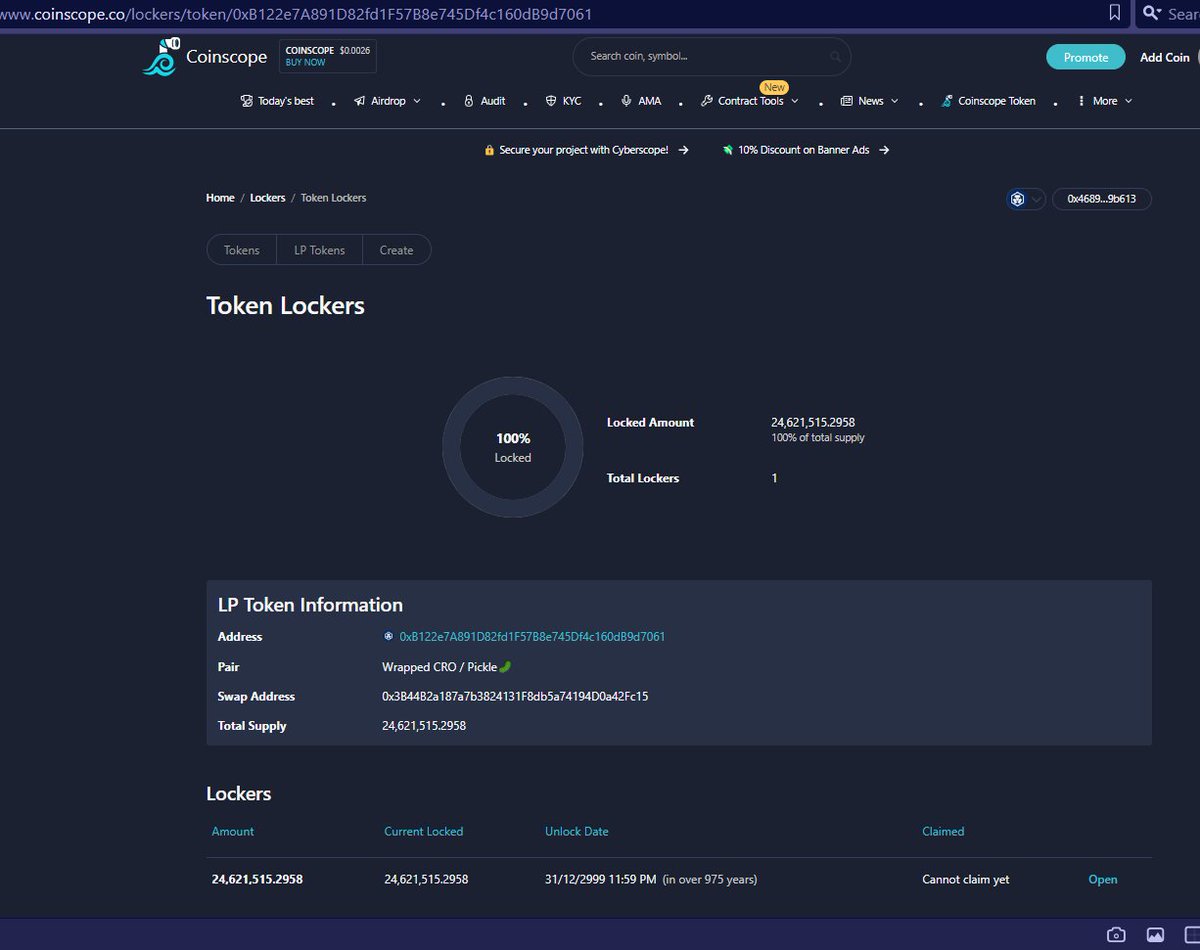Image resolution: width=1200 pixels, height=950 pixels.
Task: Click the lock icon beside Cyberscope banner
Action: 489,150
